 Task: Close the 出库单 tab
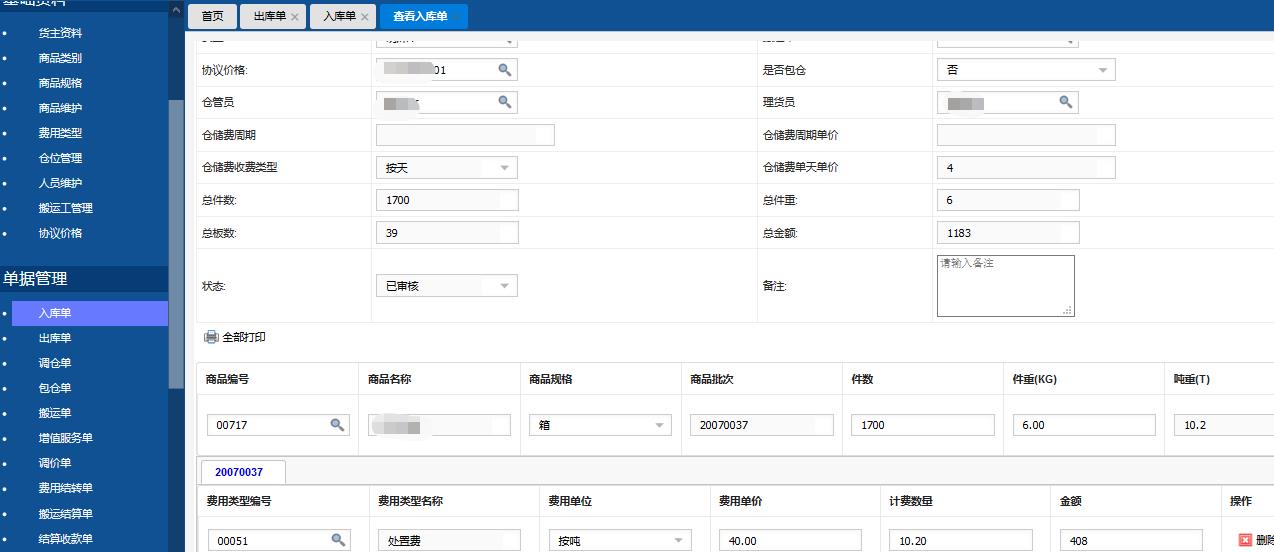[294, 17]
